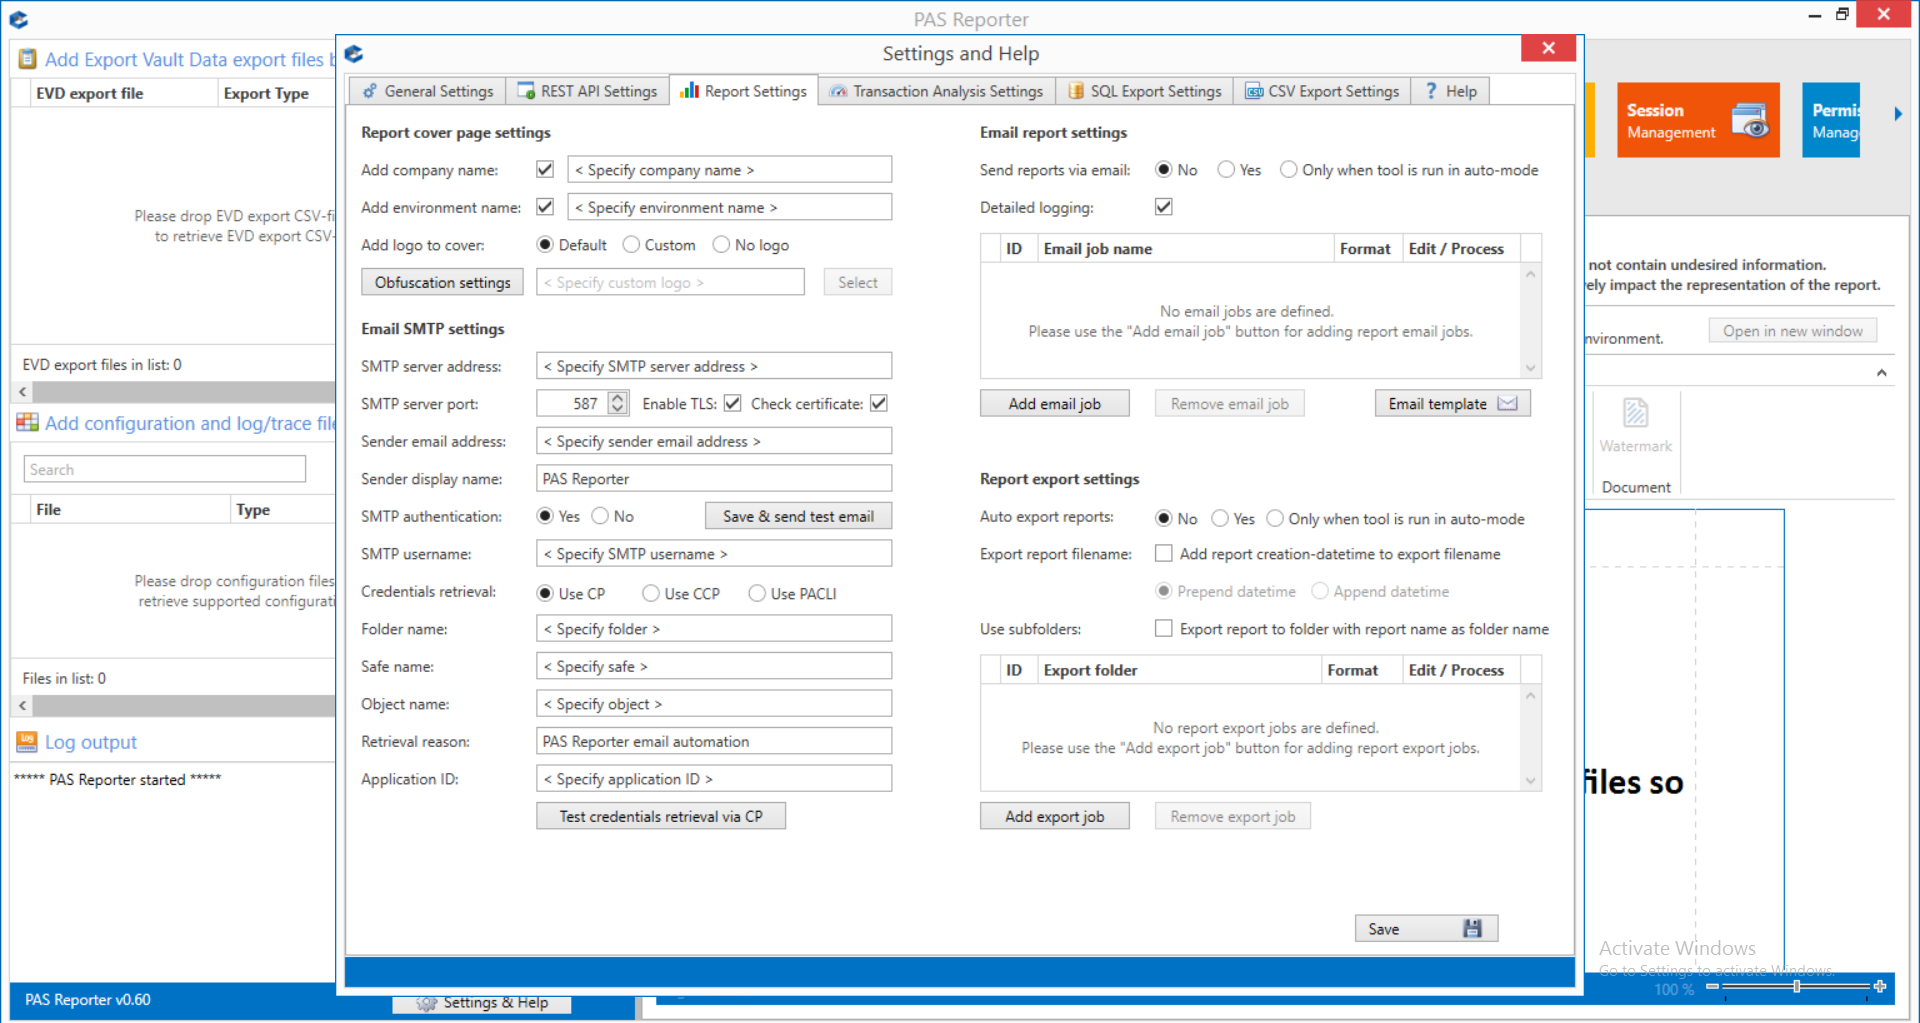Click the Settings and Help dialog logo icon

point(354,54)
